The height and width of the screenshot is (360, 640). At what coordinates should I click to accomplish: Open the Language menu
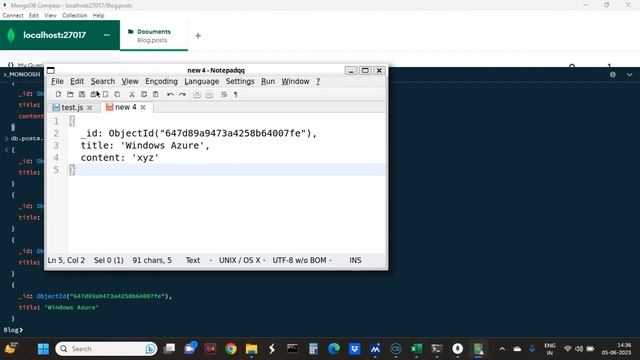(202, 81)
